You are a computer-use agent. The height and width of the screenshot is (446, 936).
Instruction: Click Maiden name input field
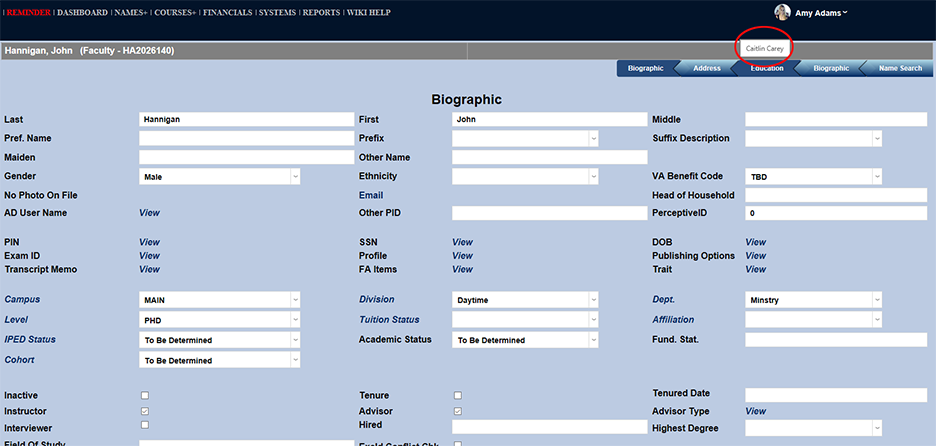(x=247, y=158)
